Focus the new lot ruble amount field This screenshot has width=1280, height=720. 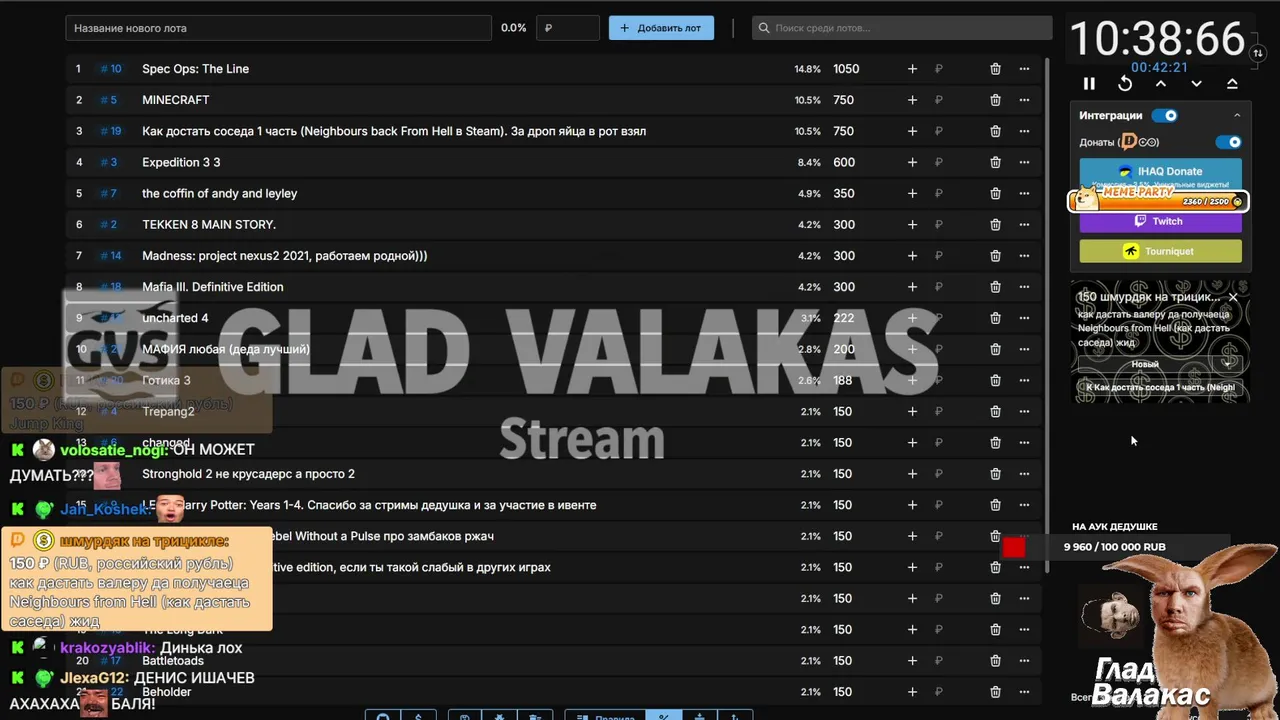click(567, 28)
